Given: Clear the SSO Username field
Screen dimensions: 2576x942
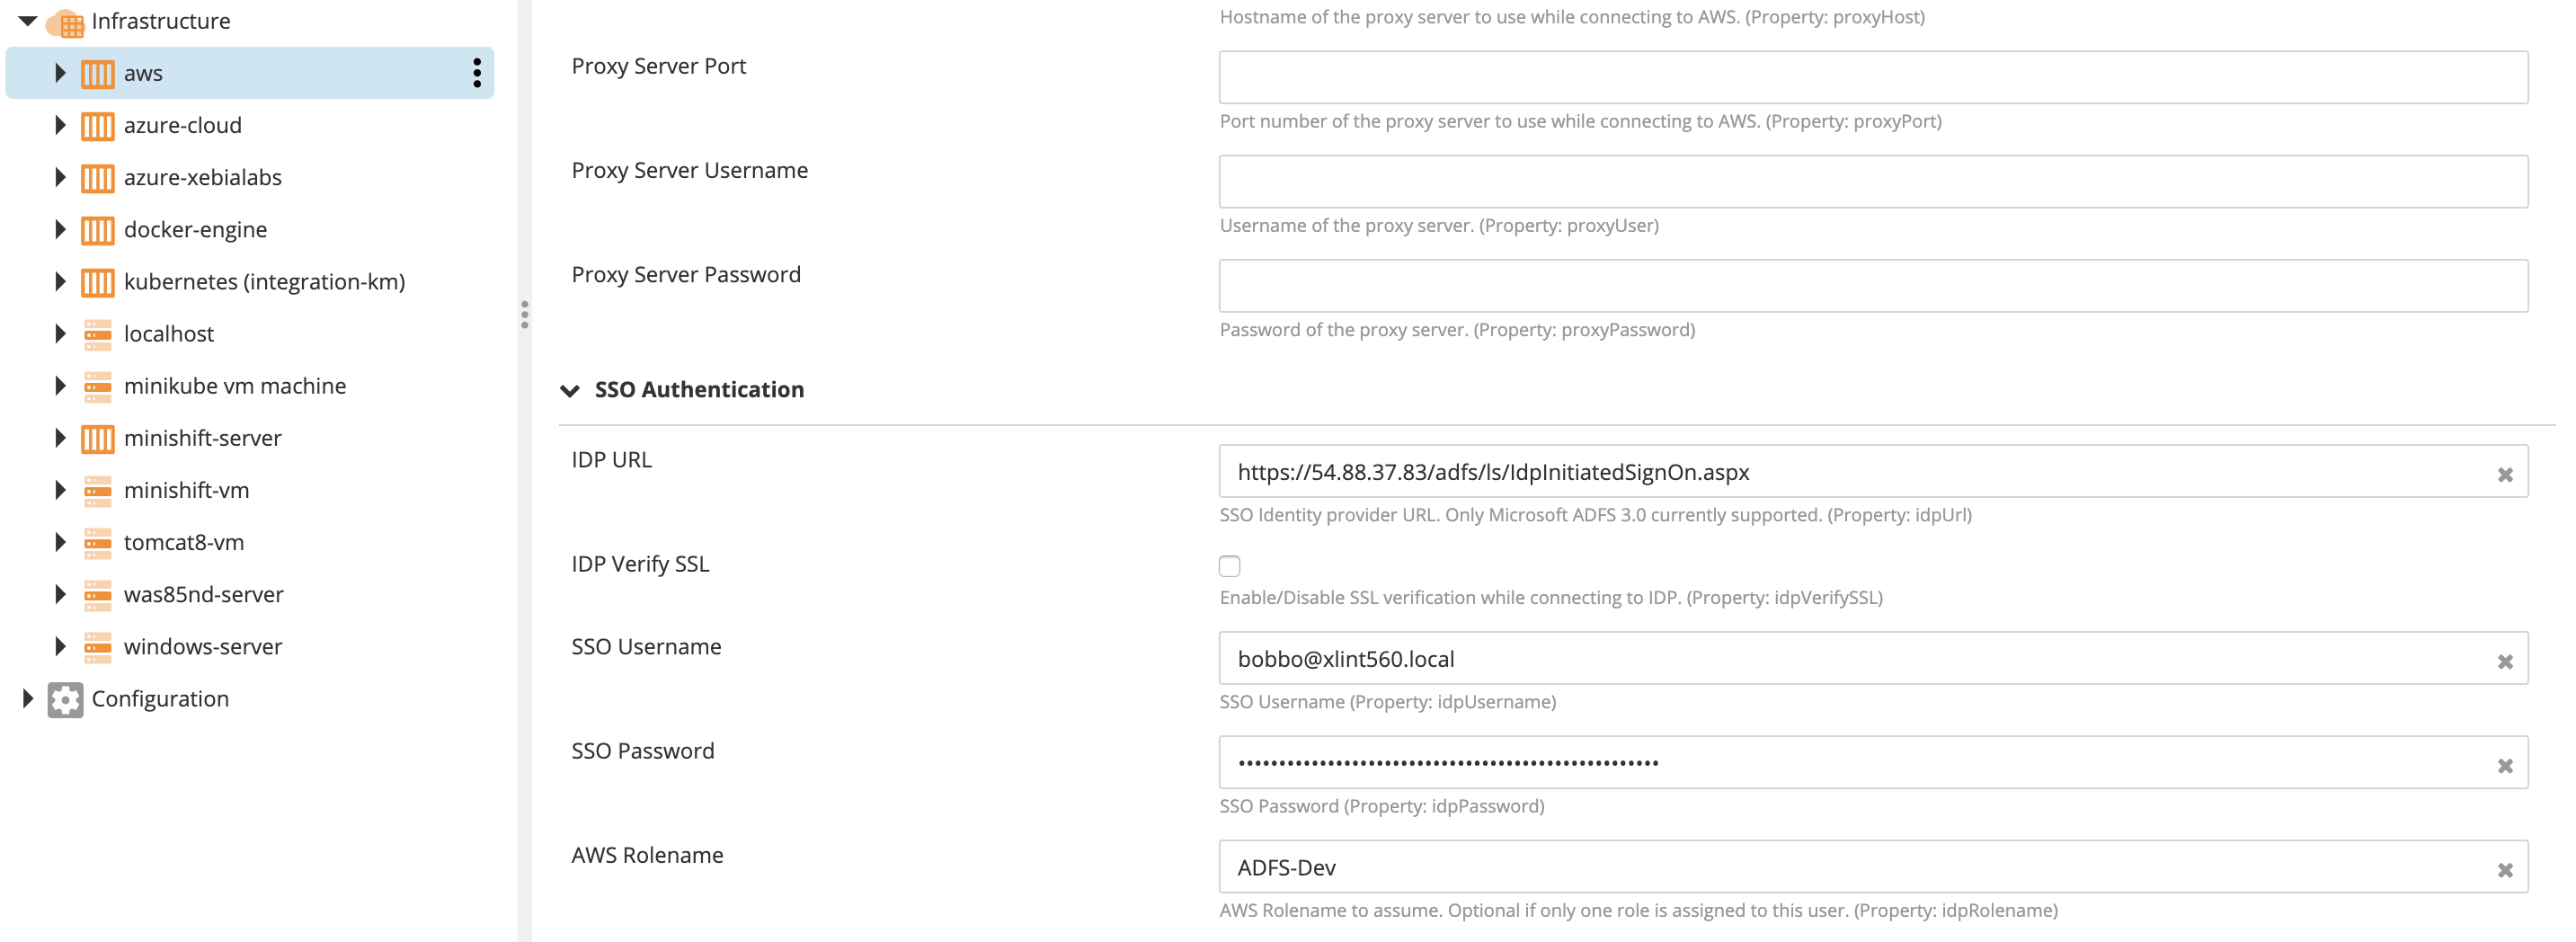Looking at the screenshot, I should click(x=2505, y=662).
